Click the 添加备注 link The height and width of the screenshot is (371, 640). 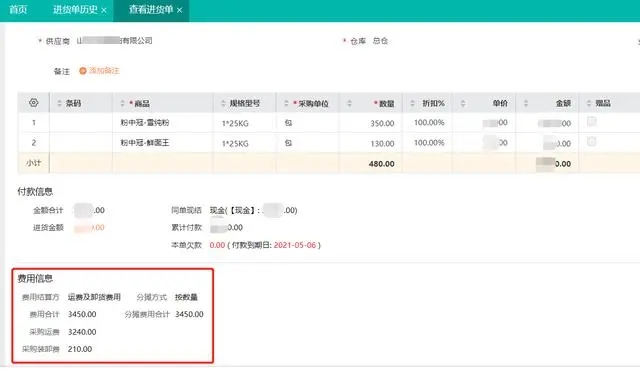(x=104, y=71)
